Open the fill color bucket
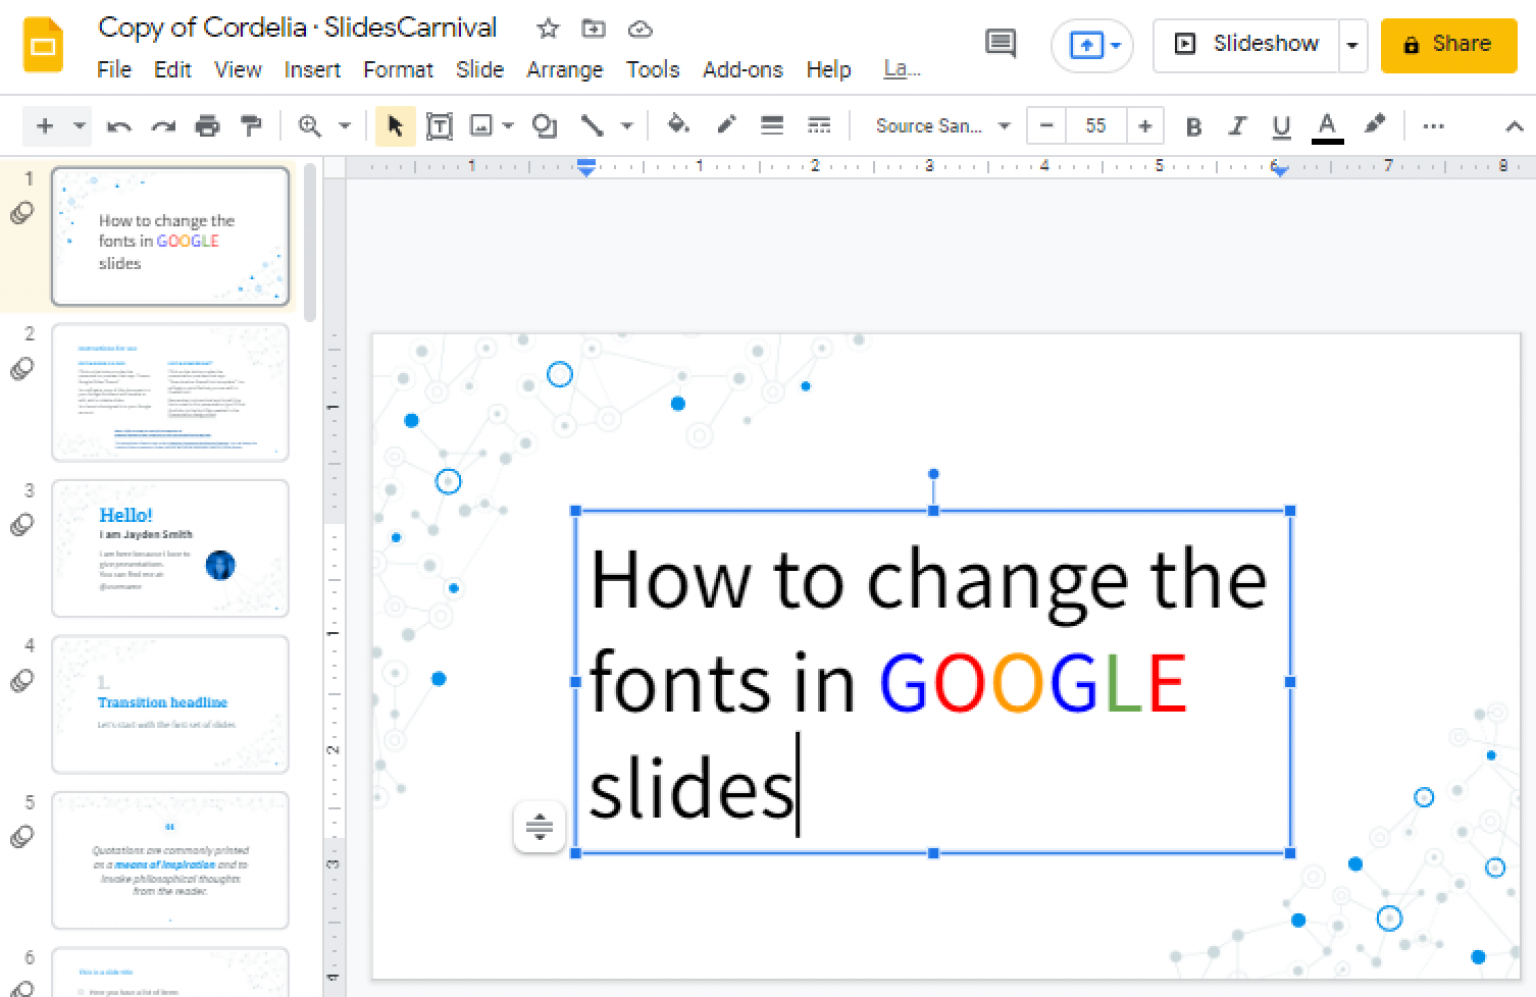Screen dimensions: 1536x997 [678, 125]
